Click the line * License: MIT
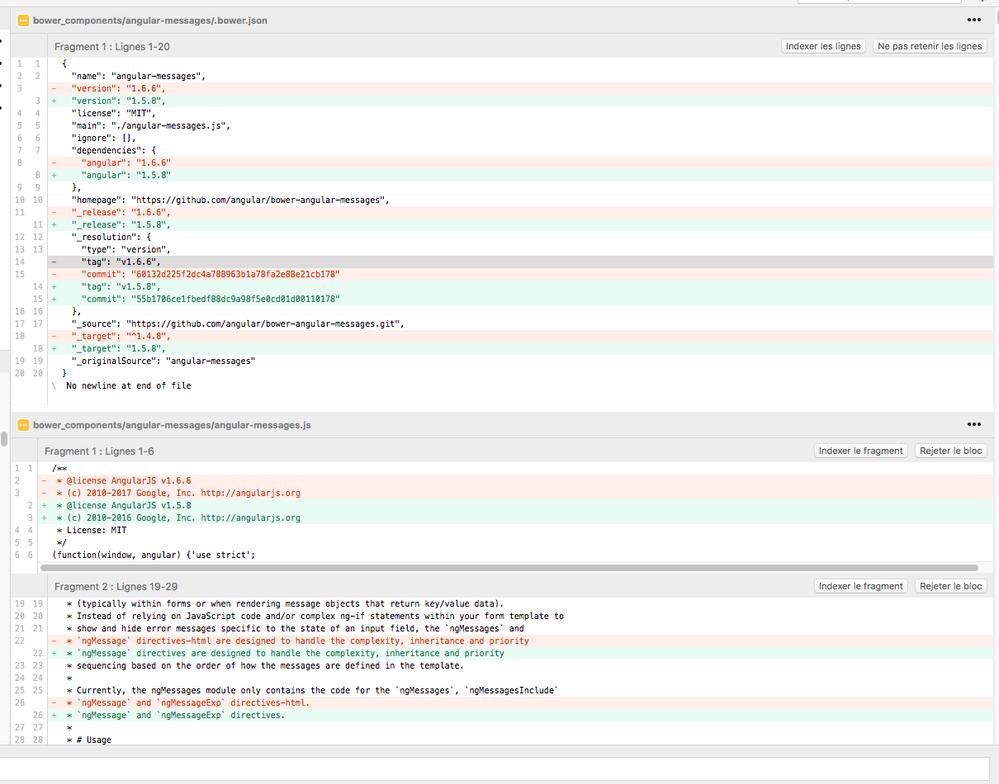 [515, 531]
